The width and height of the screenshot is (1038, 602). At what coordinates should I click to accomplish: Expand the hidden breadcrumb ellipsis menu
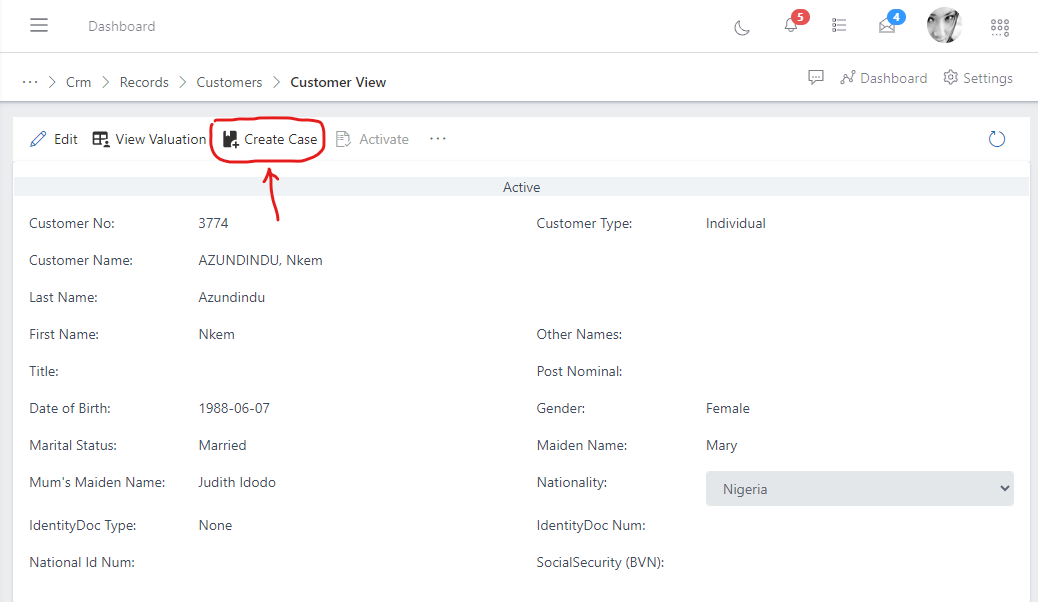tap(30, 82)
